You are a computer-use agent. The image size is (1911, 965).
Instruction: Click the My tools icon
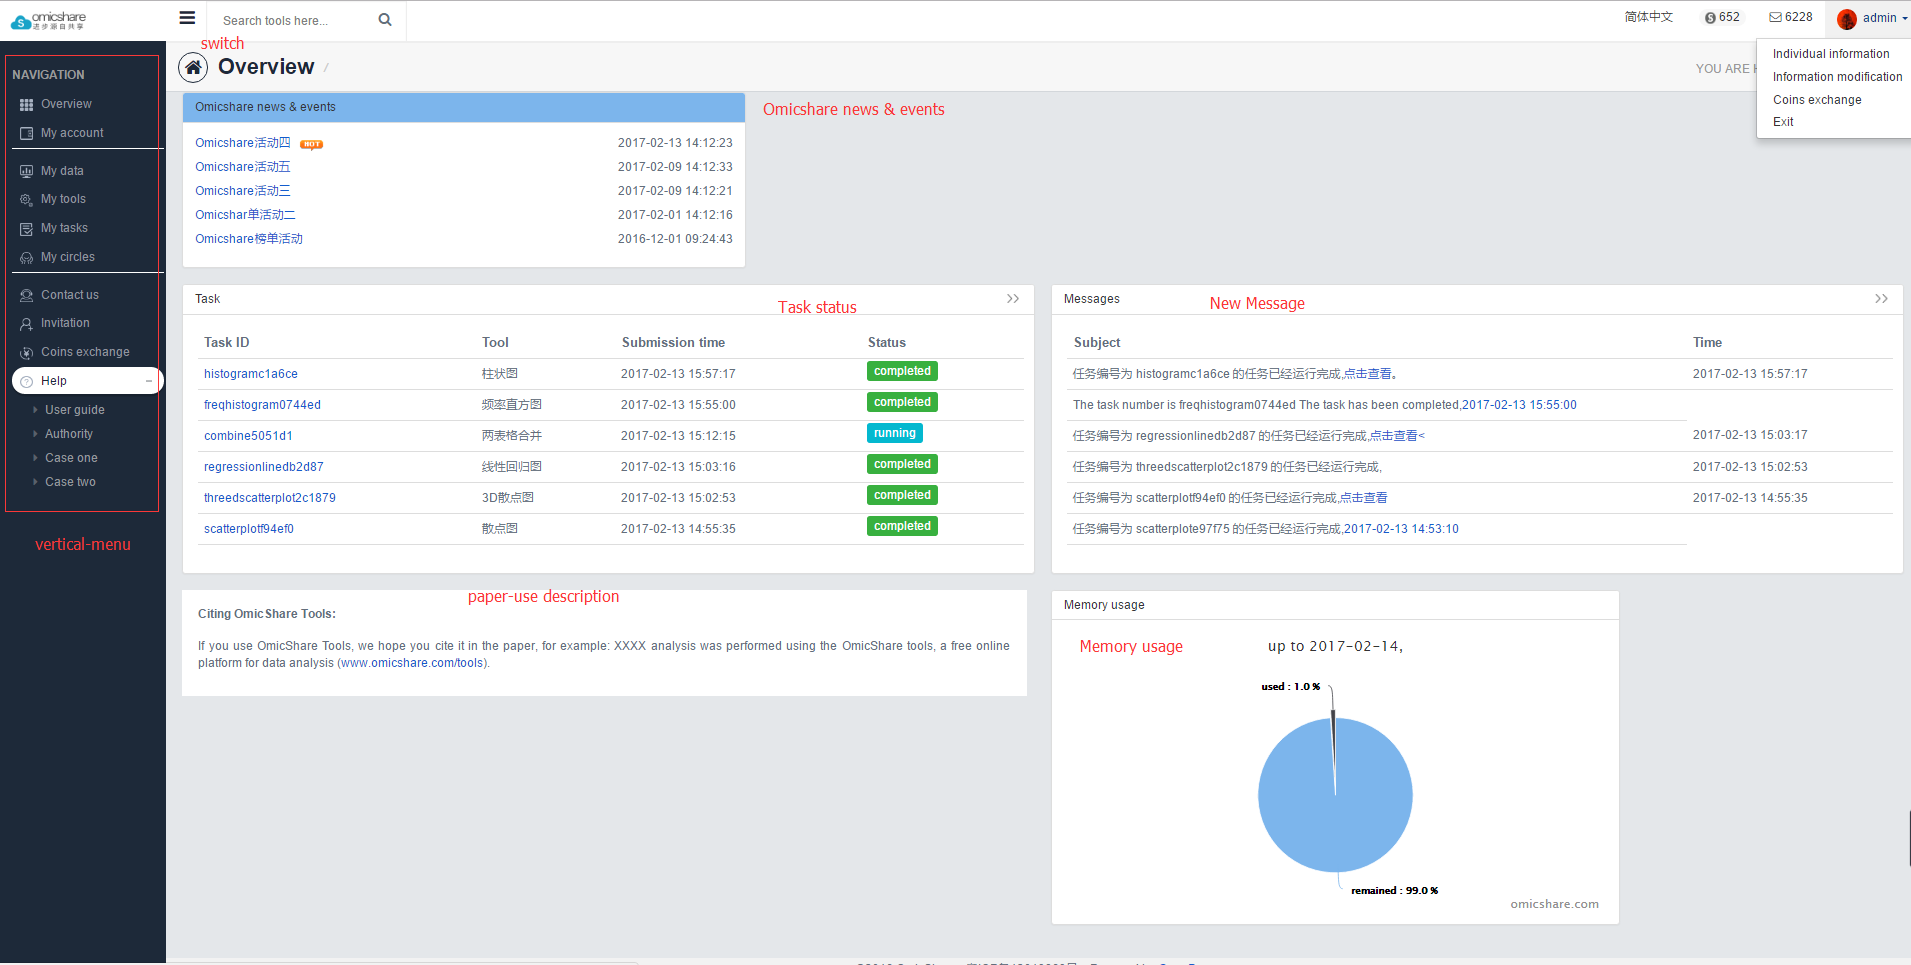pos(26,200)
